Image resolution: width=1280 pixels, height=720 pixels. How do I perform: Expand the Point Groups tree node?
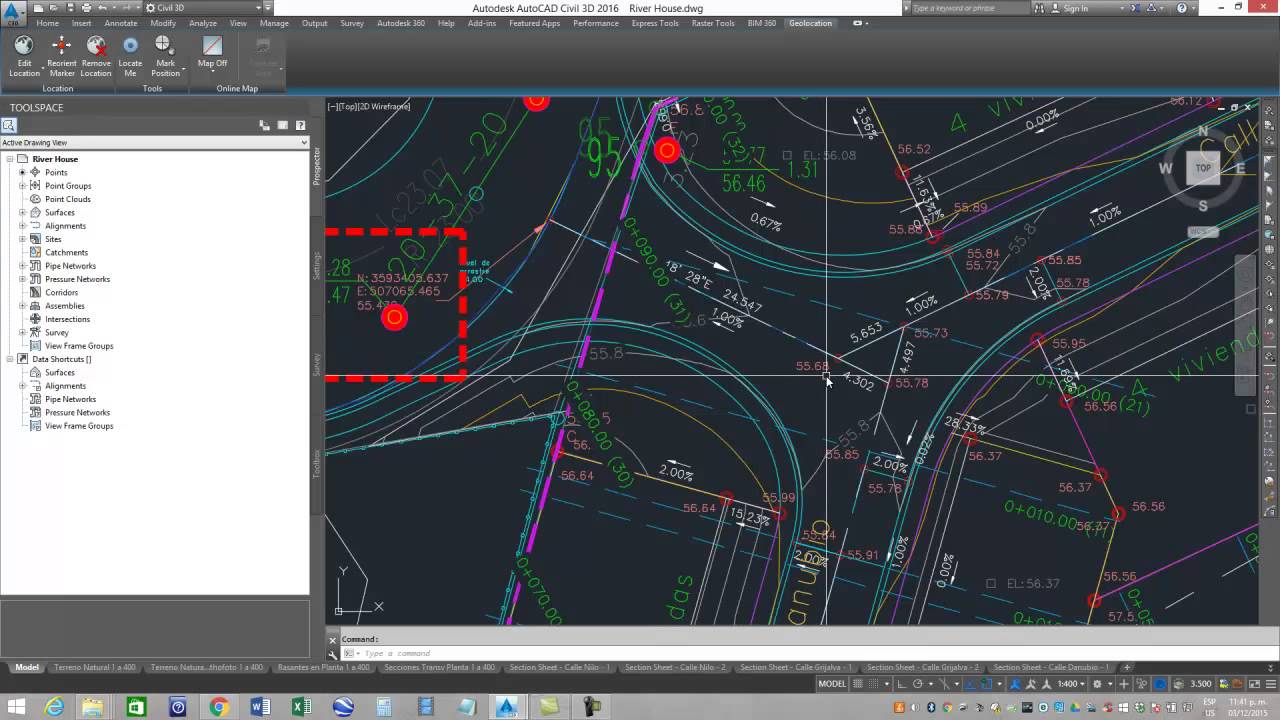pos(22,186)
